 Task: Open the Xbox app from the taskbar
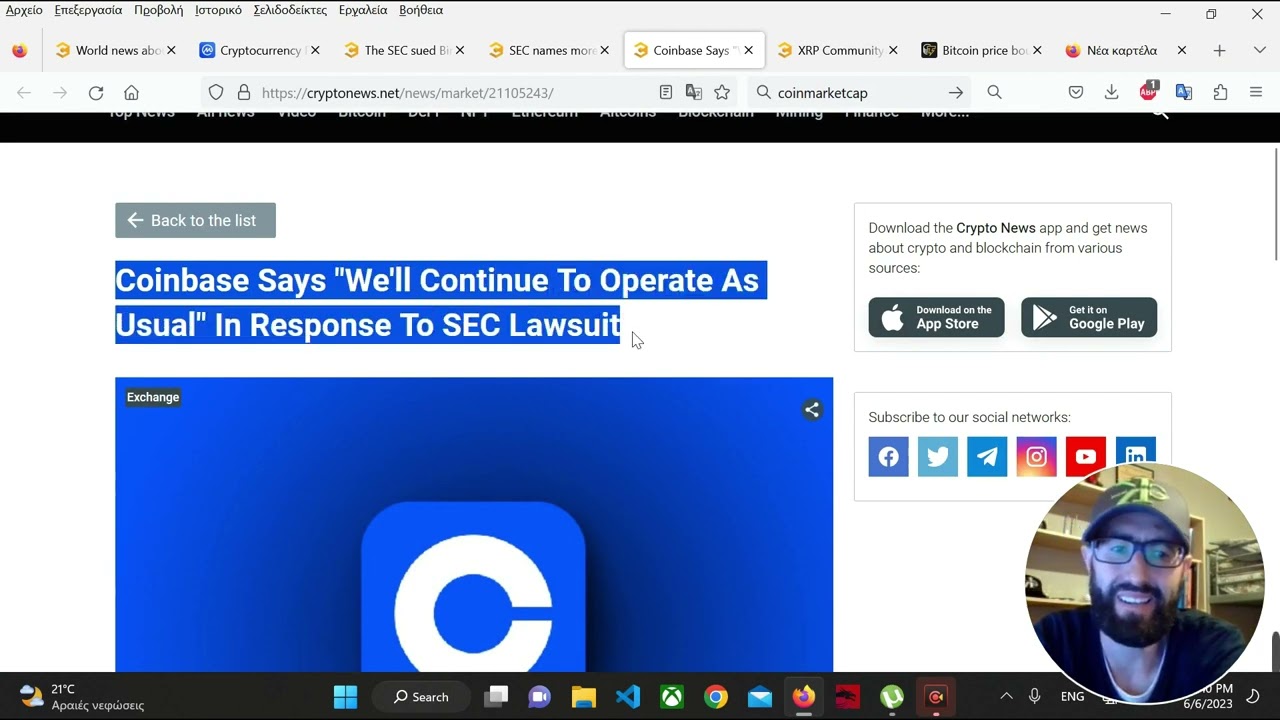coord(672,697)
